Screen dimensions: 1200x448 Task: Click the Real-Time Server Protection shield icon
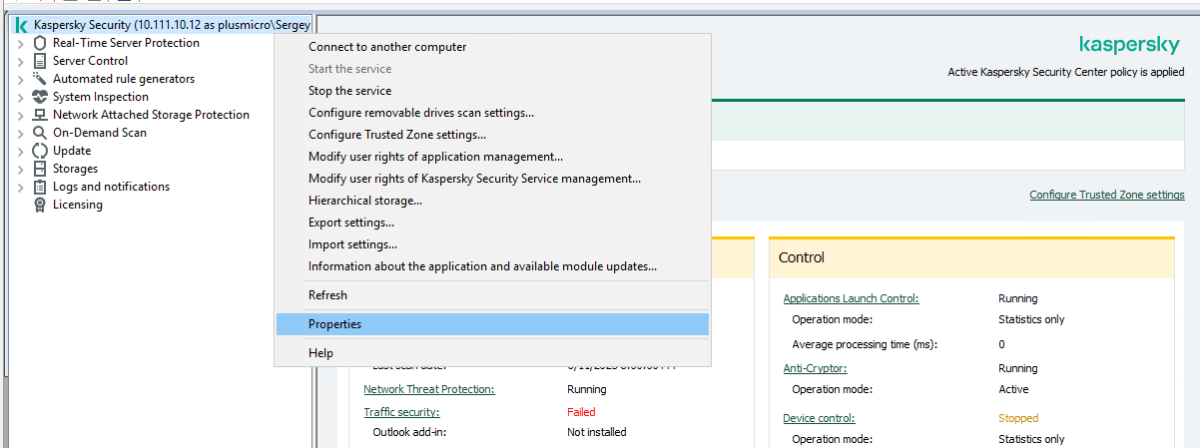pos(40,43)
